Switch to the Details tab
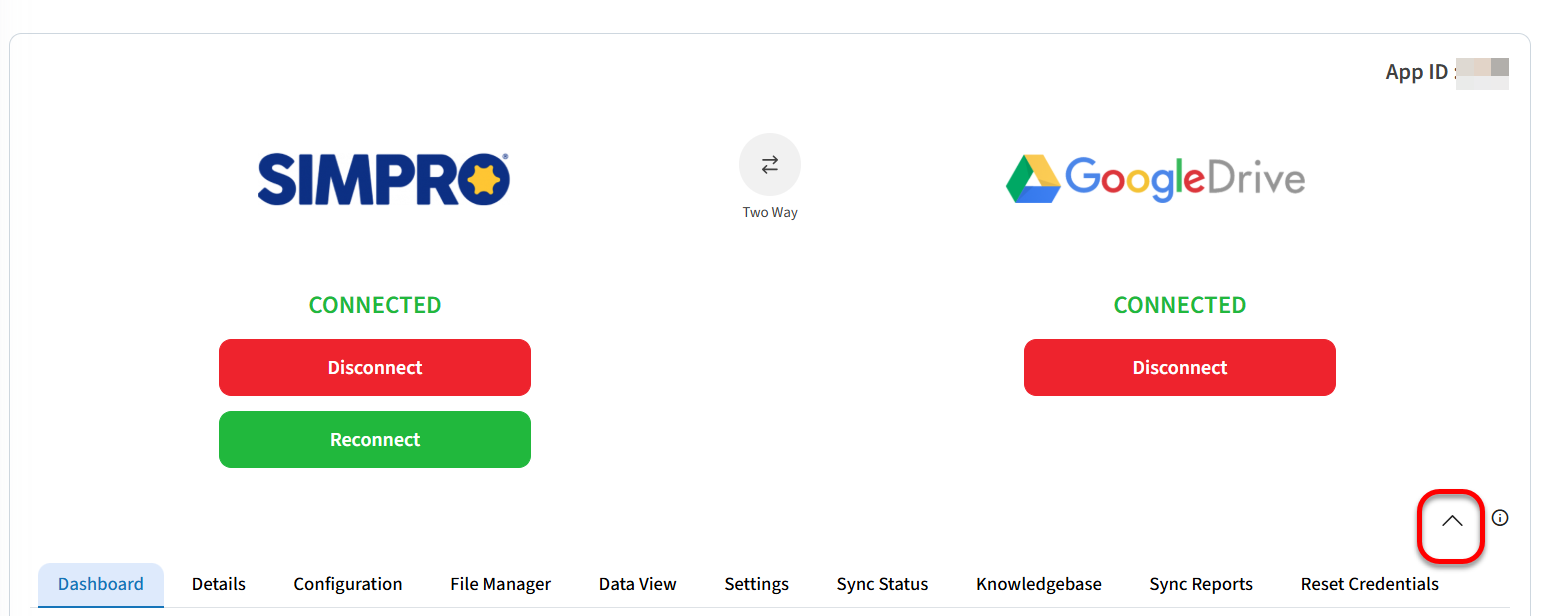The height and width of the screenshot is (616, 1542). 219,585
